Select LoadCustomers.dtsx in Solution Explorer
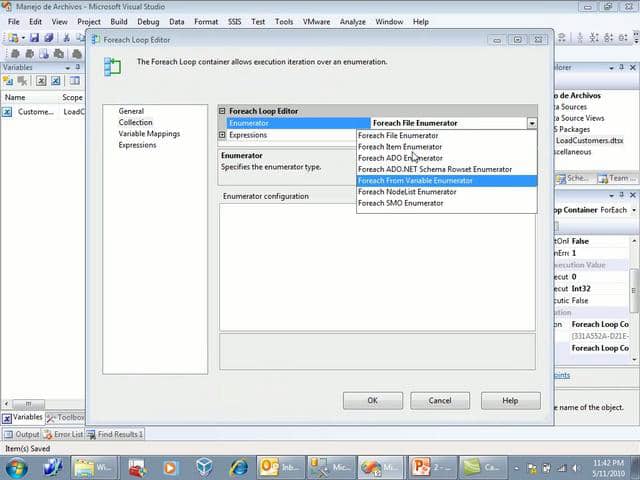This screenshot has height=480, width=640. tap(589, 140)
